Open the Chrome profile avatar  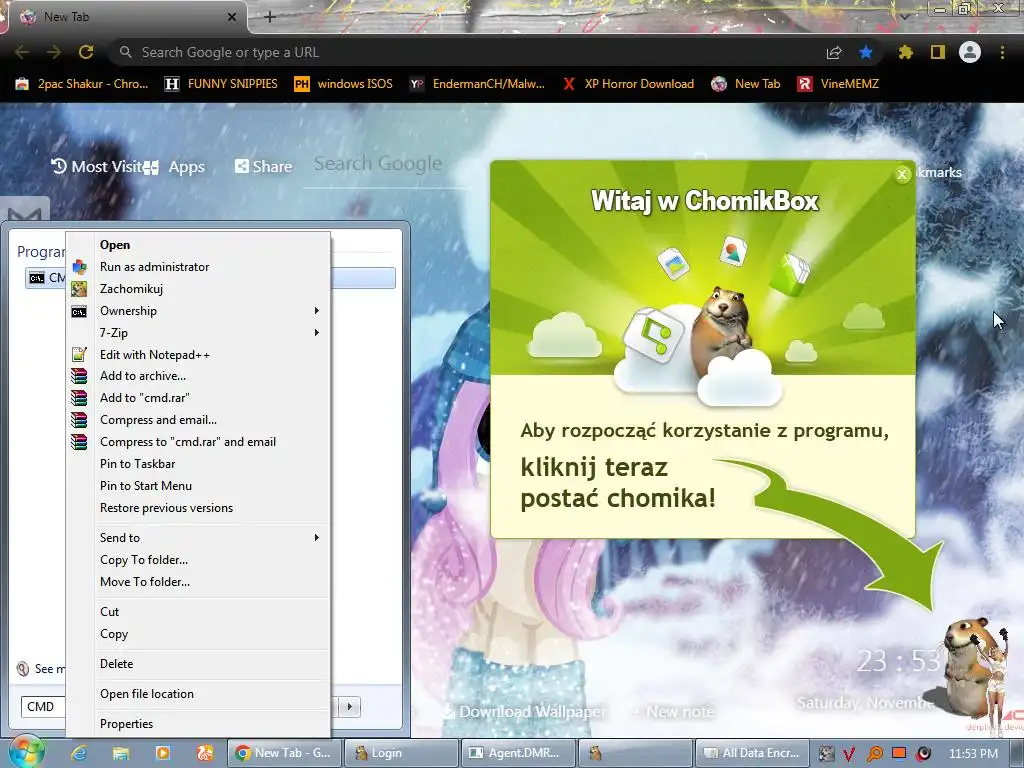970,52
